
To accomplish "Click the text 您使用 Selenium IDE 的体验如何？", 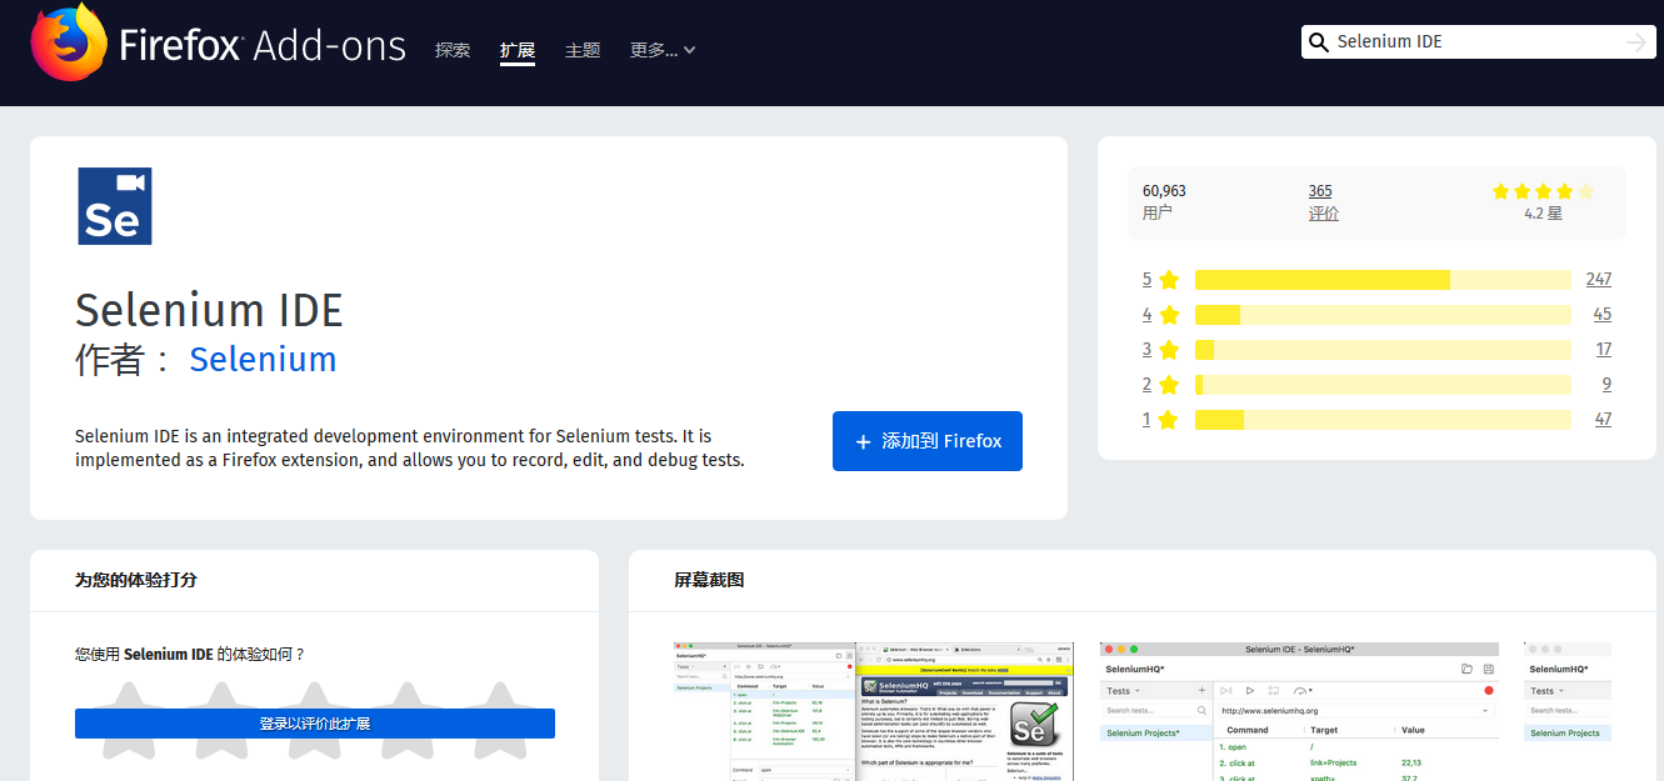I will point(190,654).
